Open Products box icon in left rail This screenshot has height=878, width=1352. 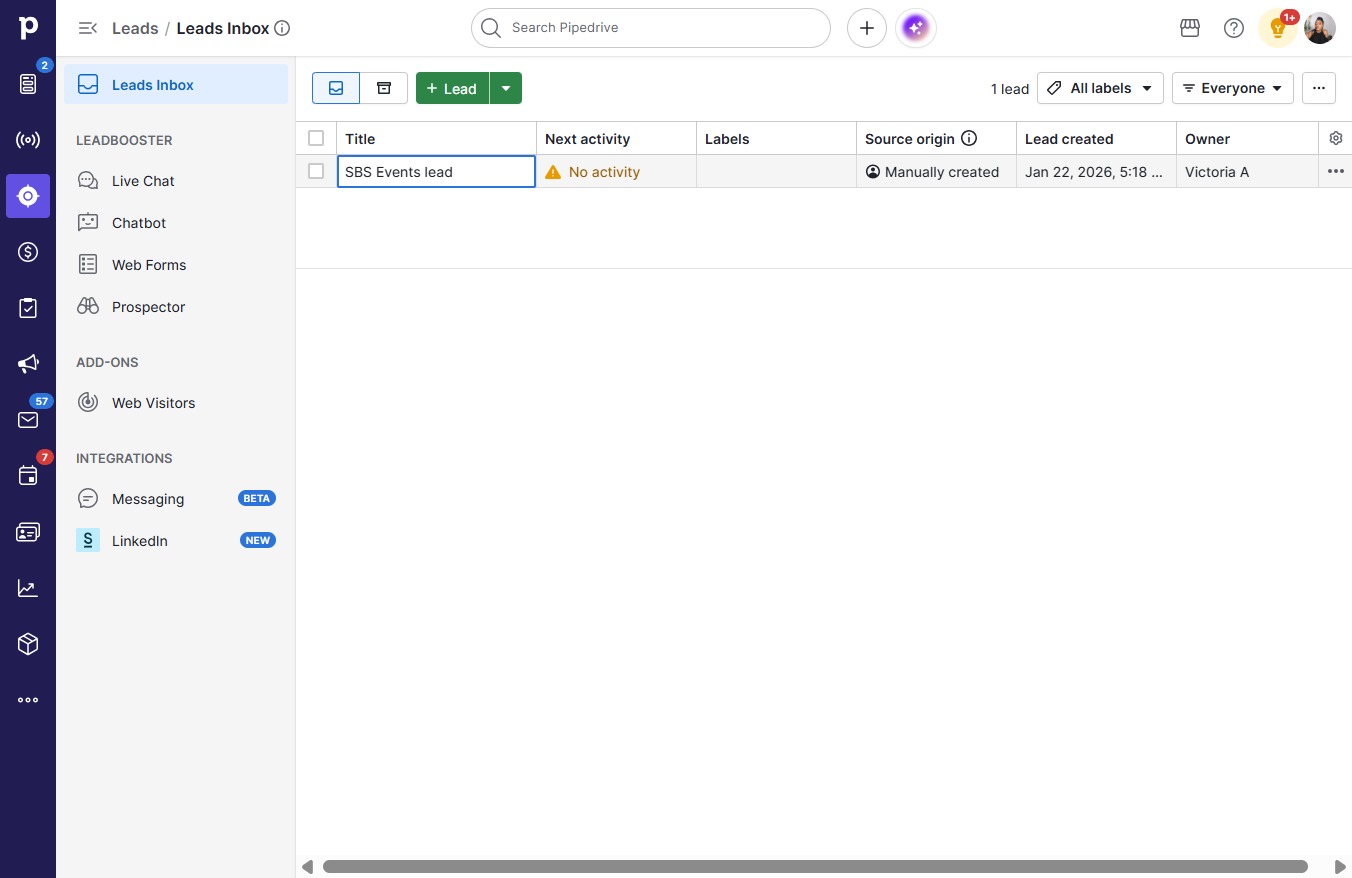tap(28, 644)
